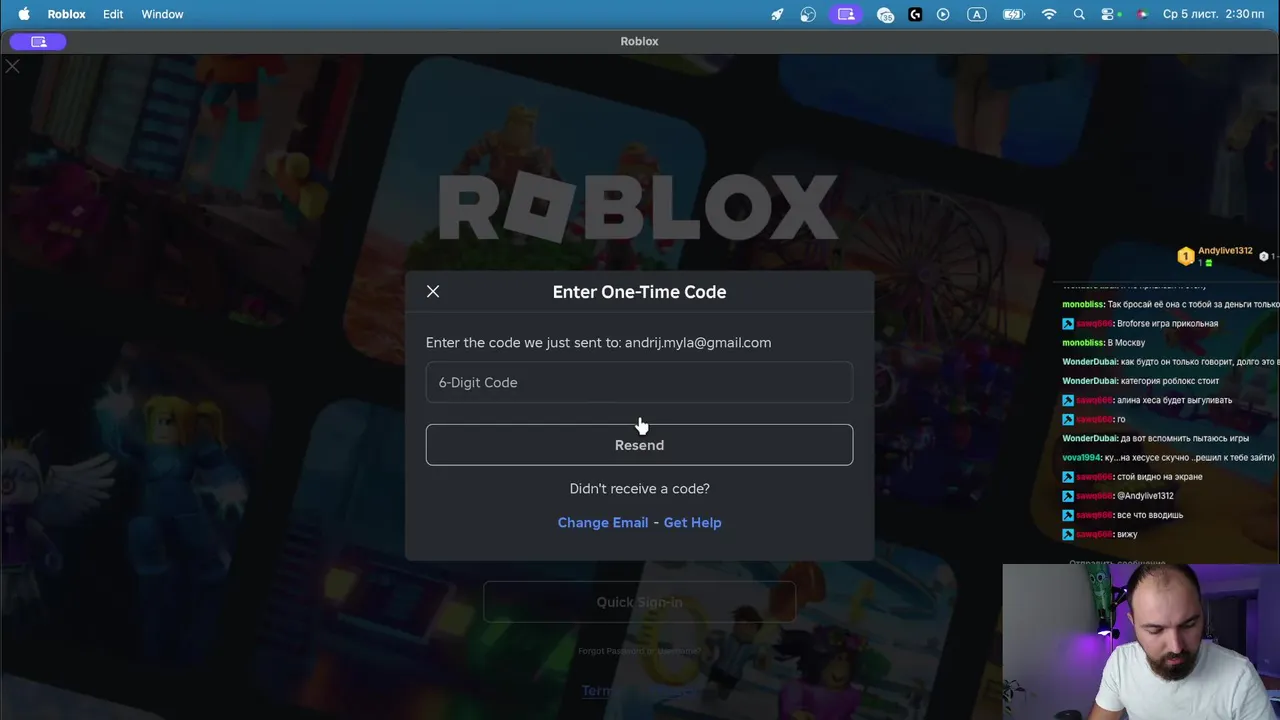The width and height of the screenshot is (1280, 720).
Task: Click the 'Didn't receive a code?' text
Action: (639, 489)
